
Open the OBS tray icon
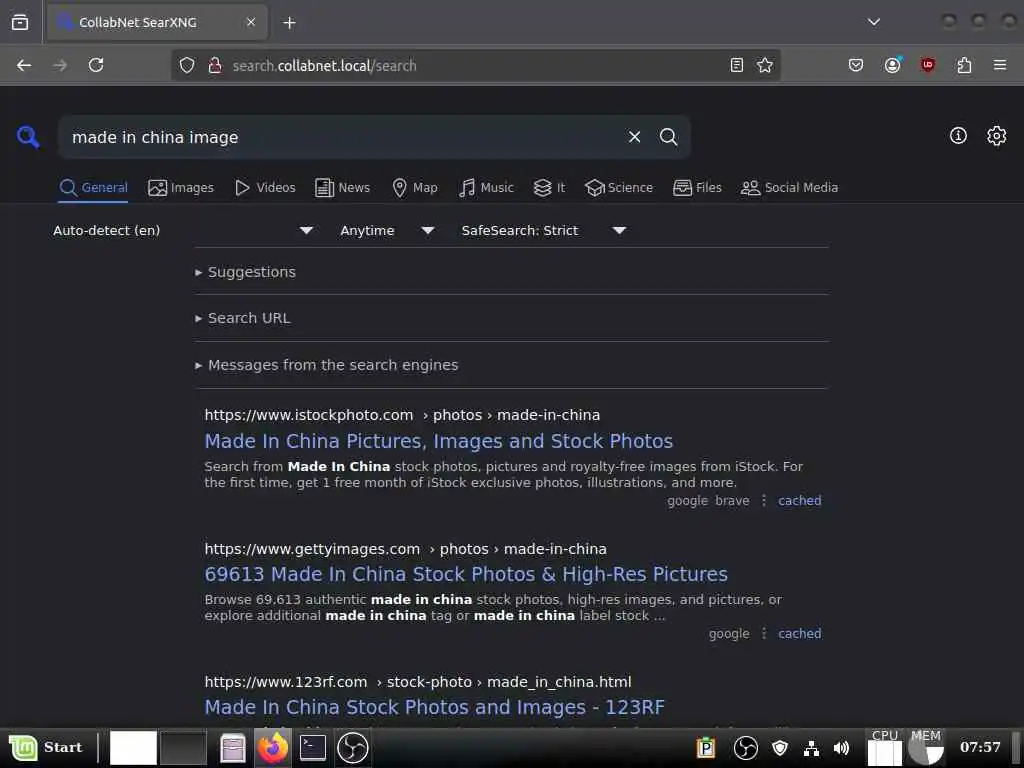[x=745, y=748]
